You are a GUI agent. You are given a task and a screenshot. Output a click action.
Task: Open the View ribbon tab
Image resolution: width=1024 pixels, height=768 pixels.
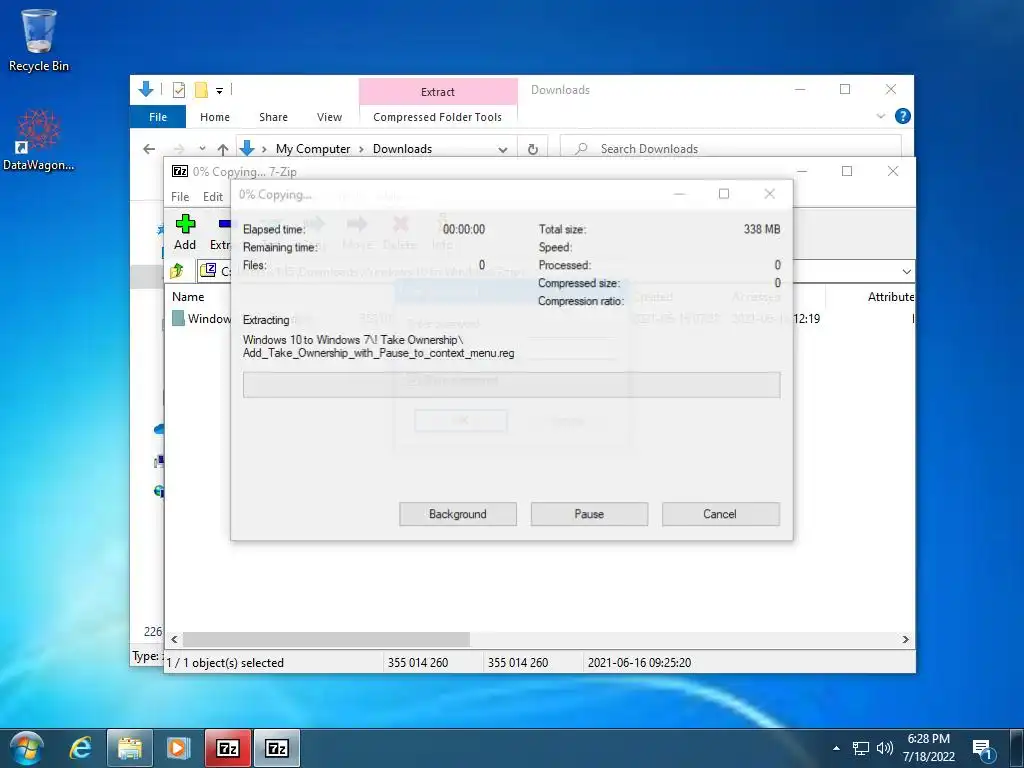click(329, 117)
